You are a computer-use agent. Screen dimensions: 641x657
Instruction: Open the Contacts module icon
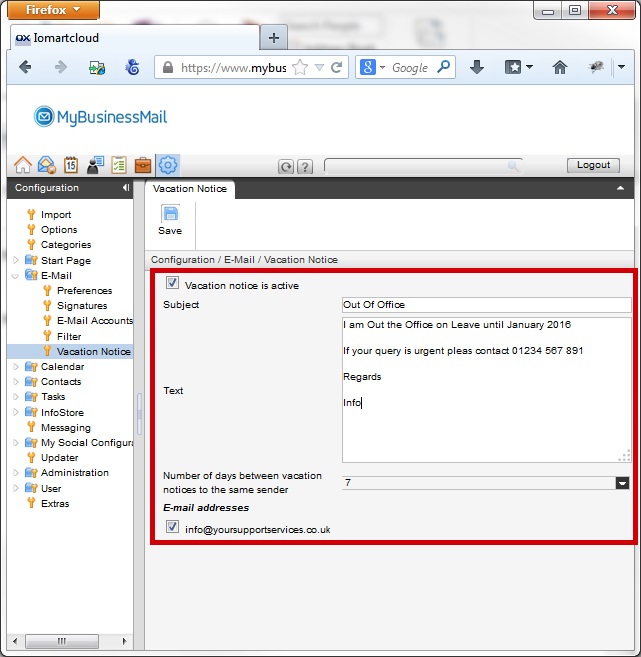(95, 166)
